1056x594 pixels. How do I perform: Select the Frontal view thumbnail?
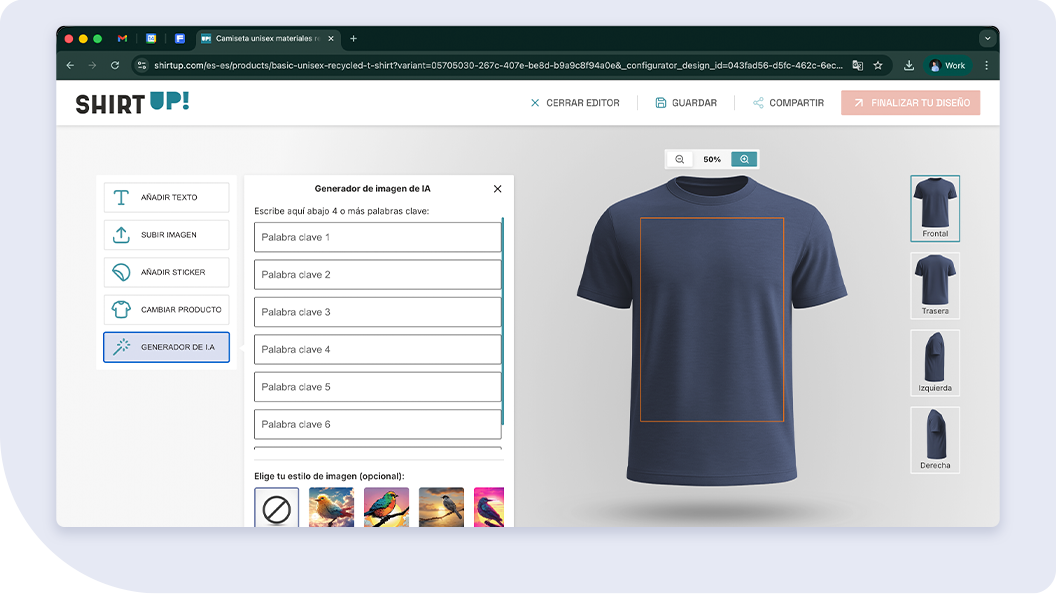pos(935,208)
